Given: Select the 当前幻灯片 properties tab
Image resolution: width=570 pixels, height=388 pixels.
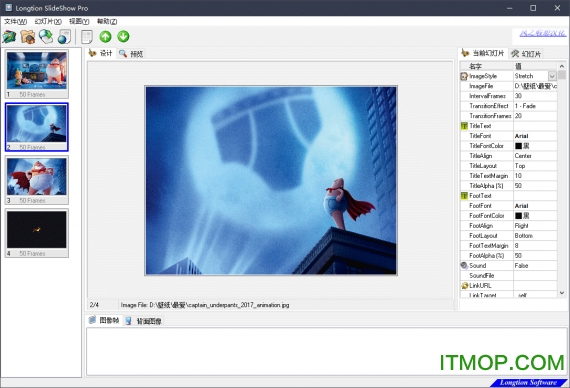Looking at the screenshot, I should [483, 53].
